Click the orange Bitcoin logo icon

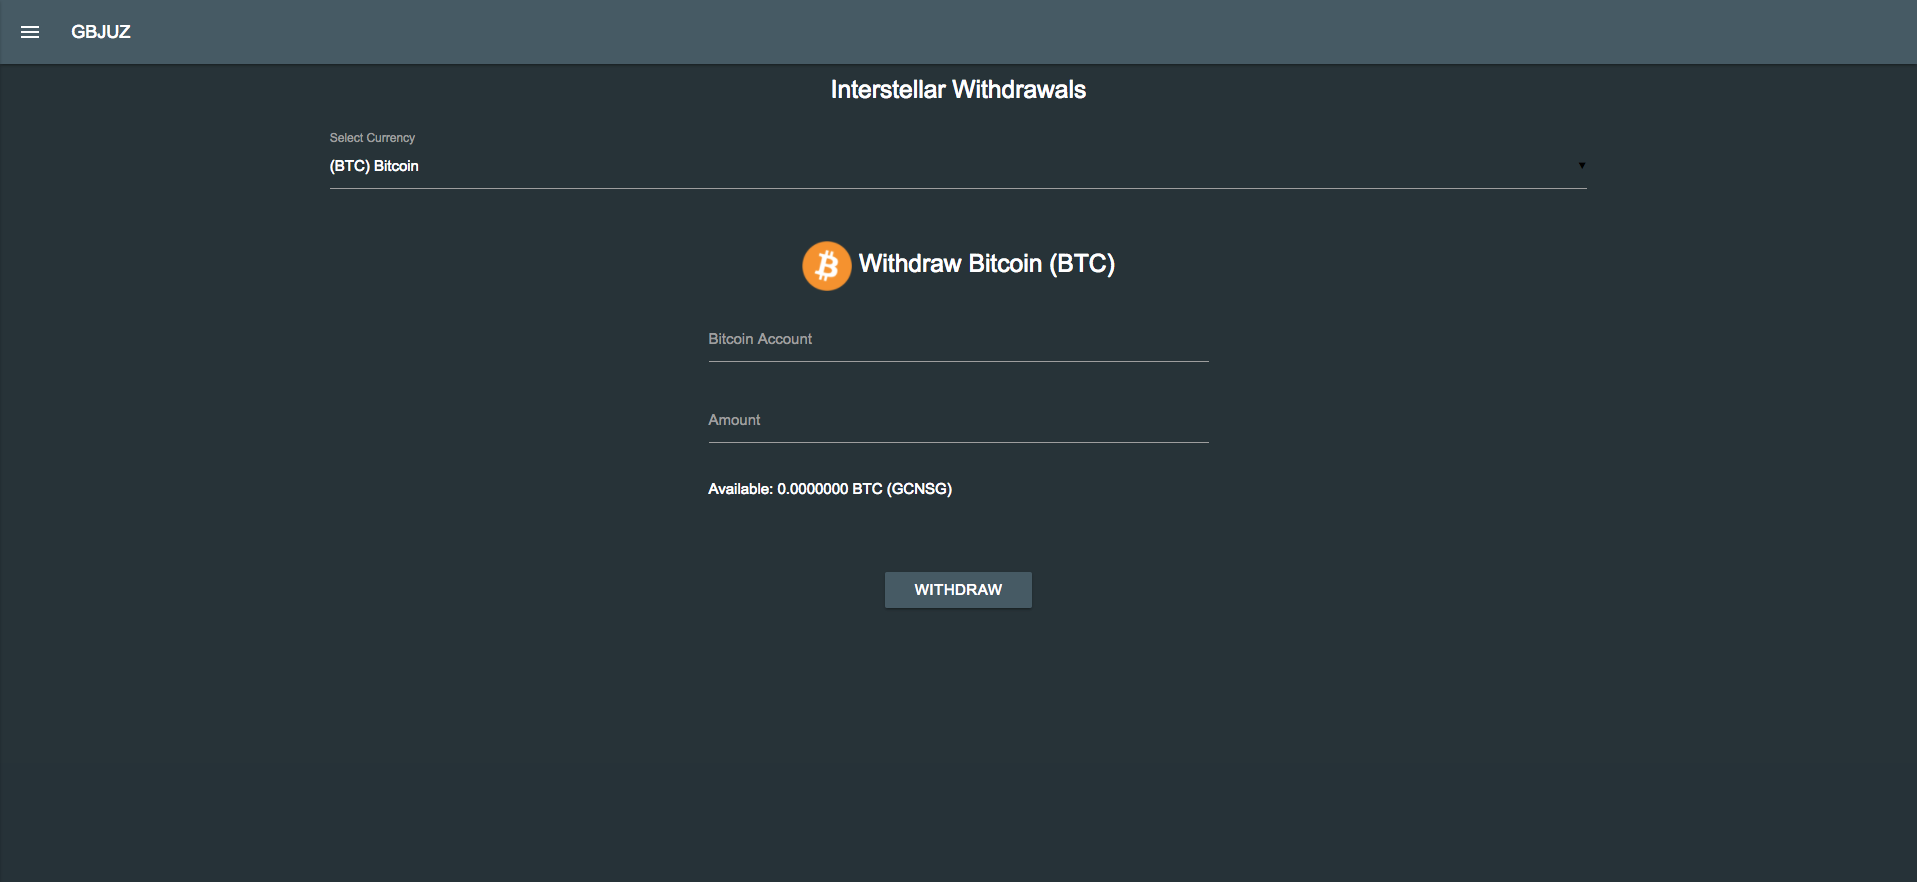[827, 265]
